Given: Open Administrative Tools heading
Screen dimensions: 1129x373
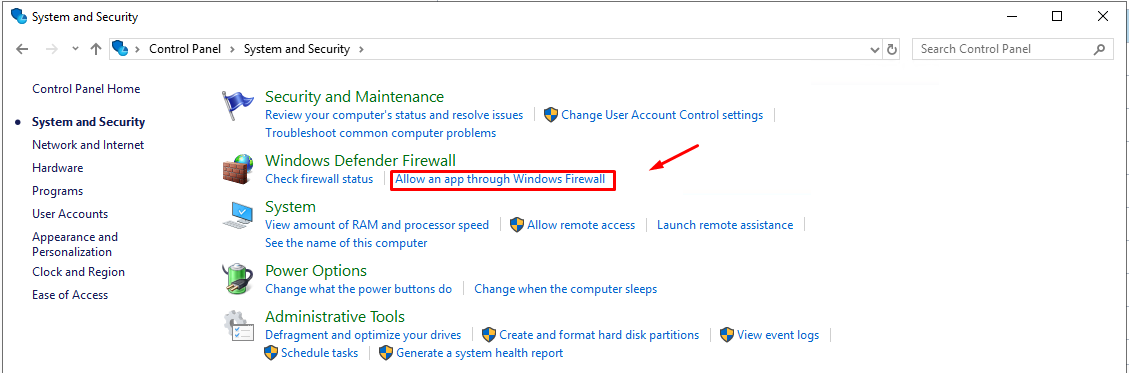Looking at the screenshot, I should (x=335, y=317).
